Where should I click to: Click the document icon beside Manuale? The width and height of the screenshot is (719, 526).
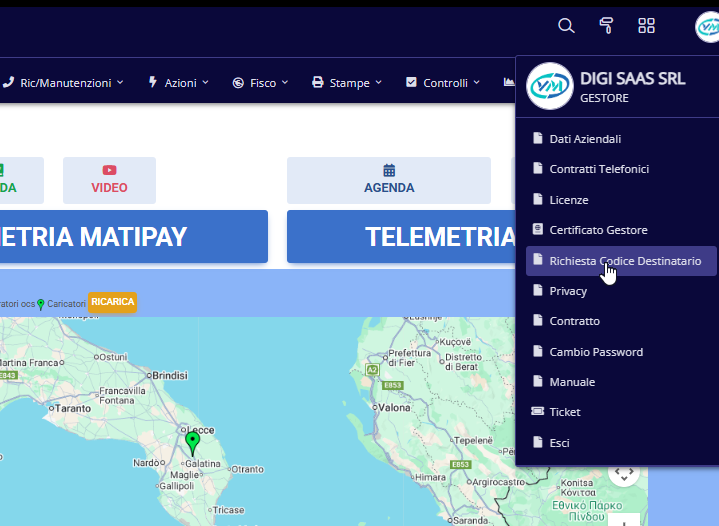pyautogui.click(x=538, y=381)
